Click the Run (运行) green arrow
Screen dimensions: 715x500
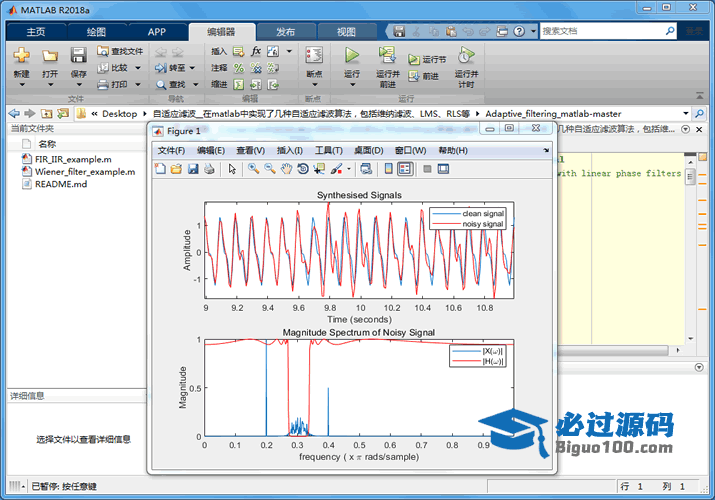click(352, 55)
